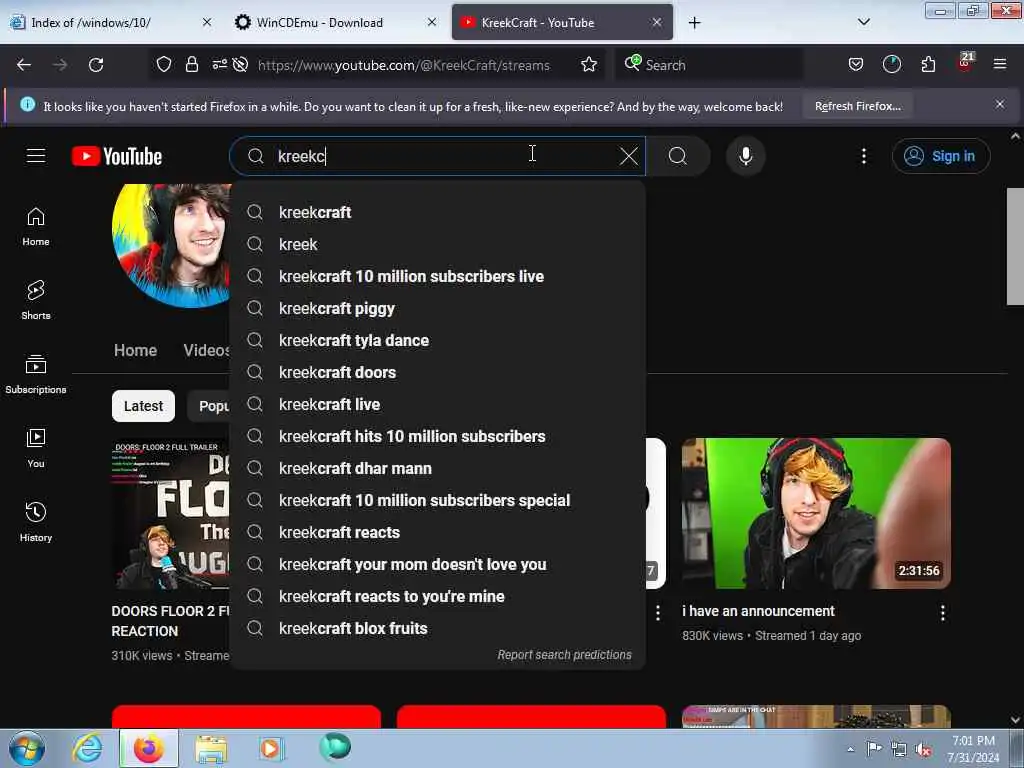Focus the Firefox URL address bar
This screenshot has height=768, width=1024.
coord(404,65)
